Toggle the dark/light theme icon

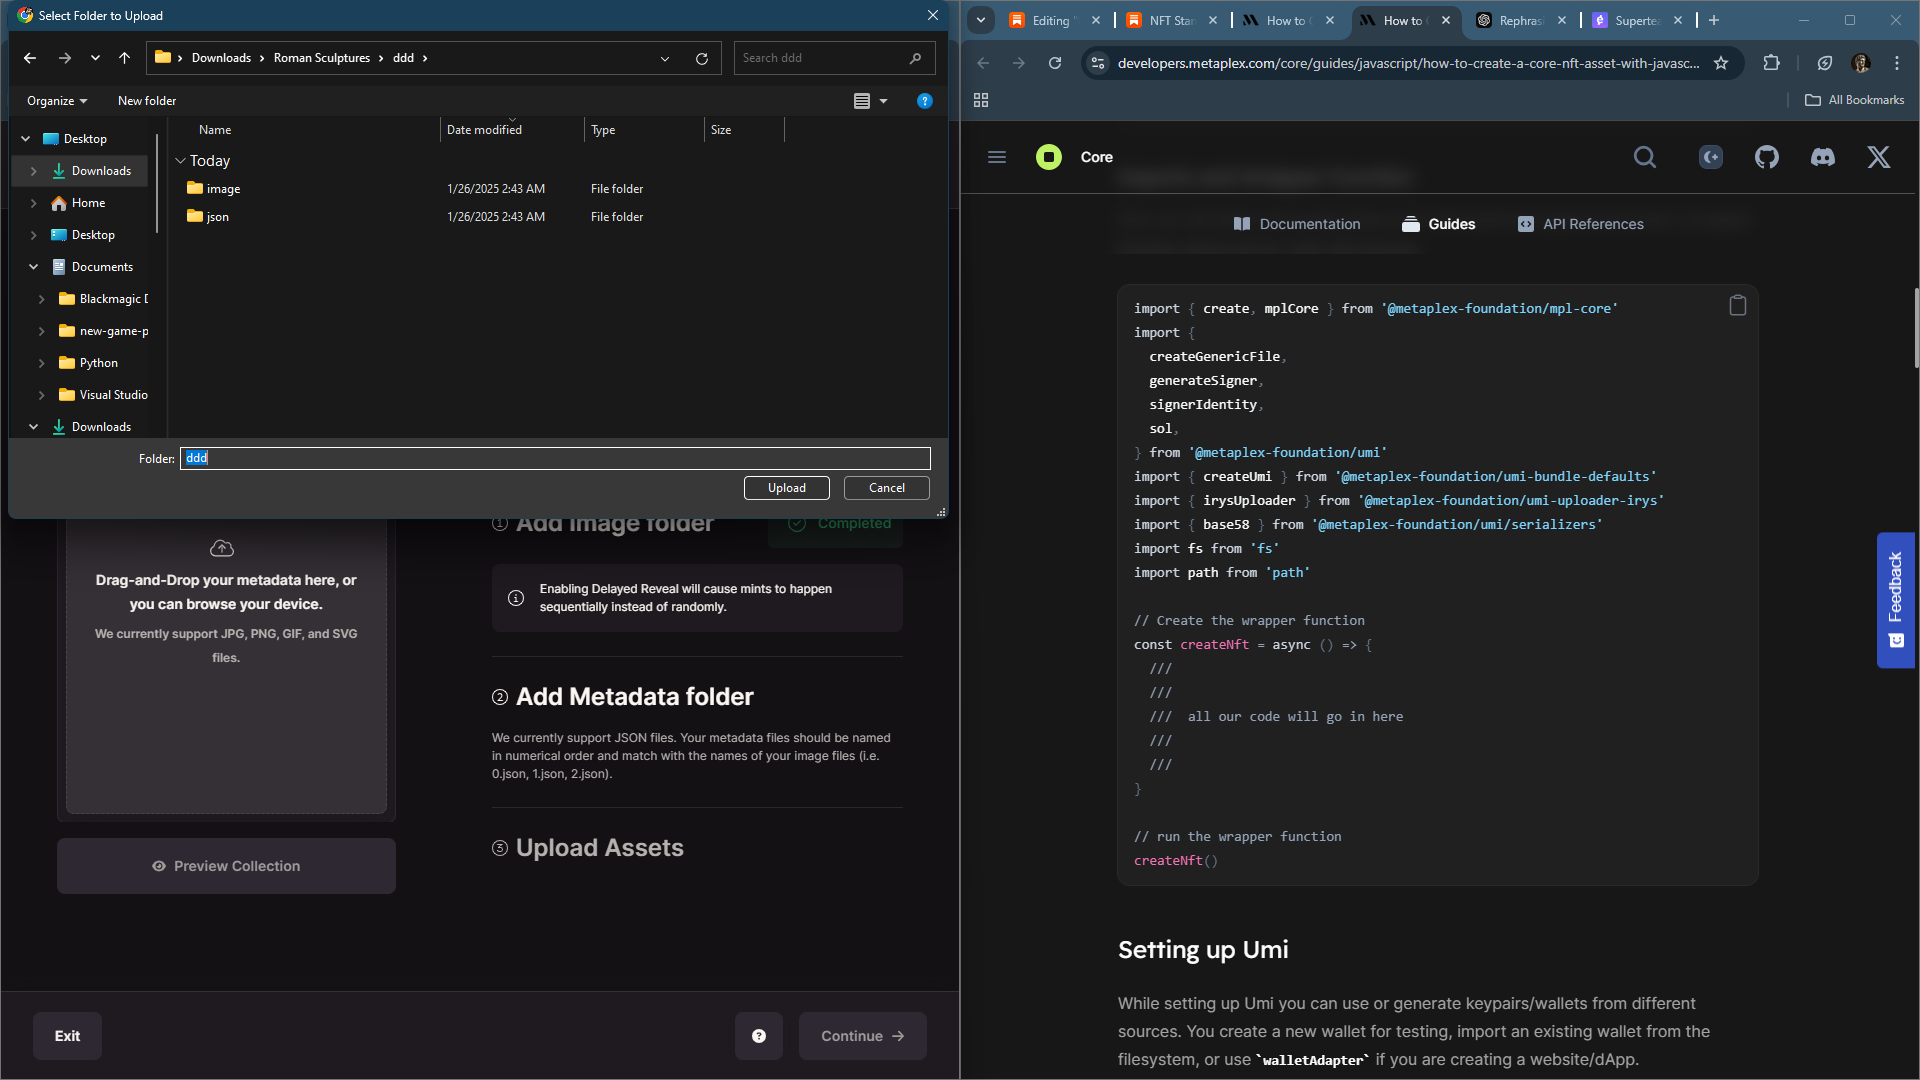click(x=1710, y=157)
